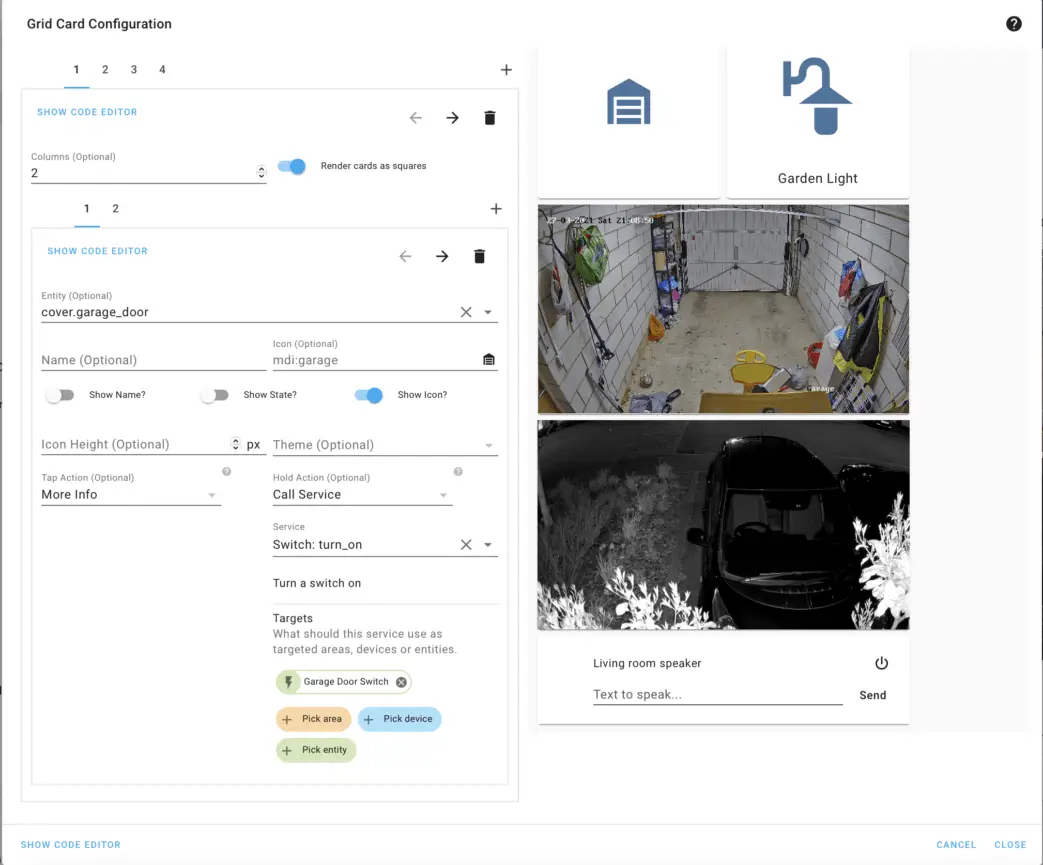The height and width of the screenshot is (865, 1043).
Task: Open the bottom Show Code Editor link
Action: (70, 844)
